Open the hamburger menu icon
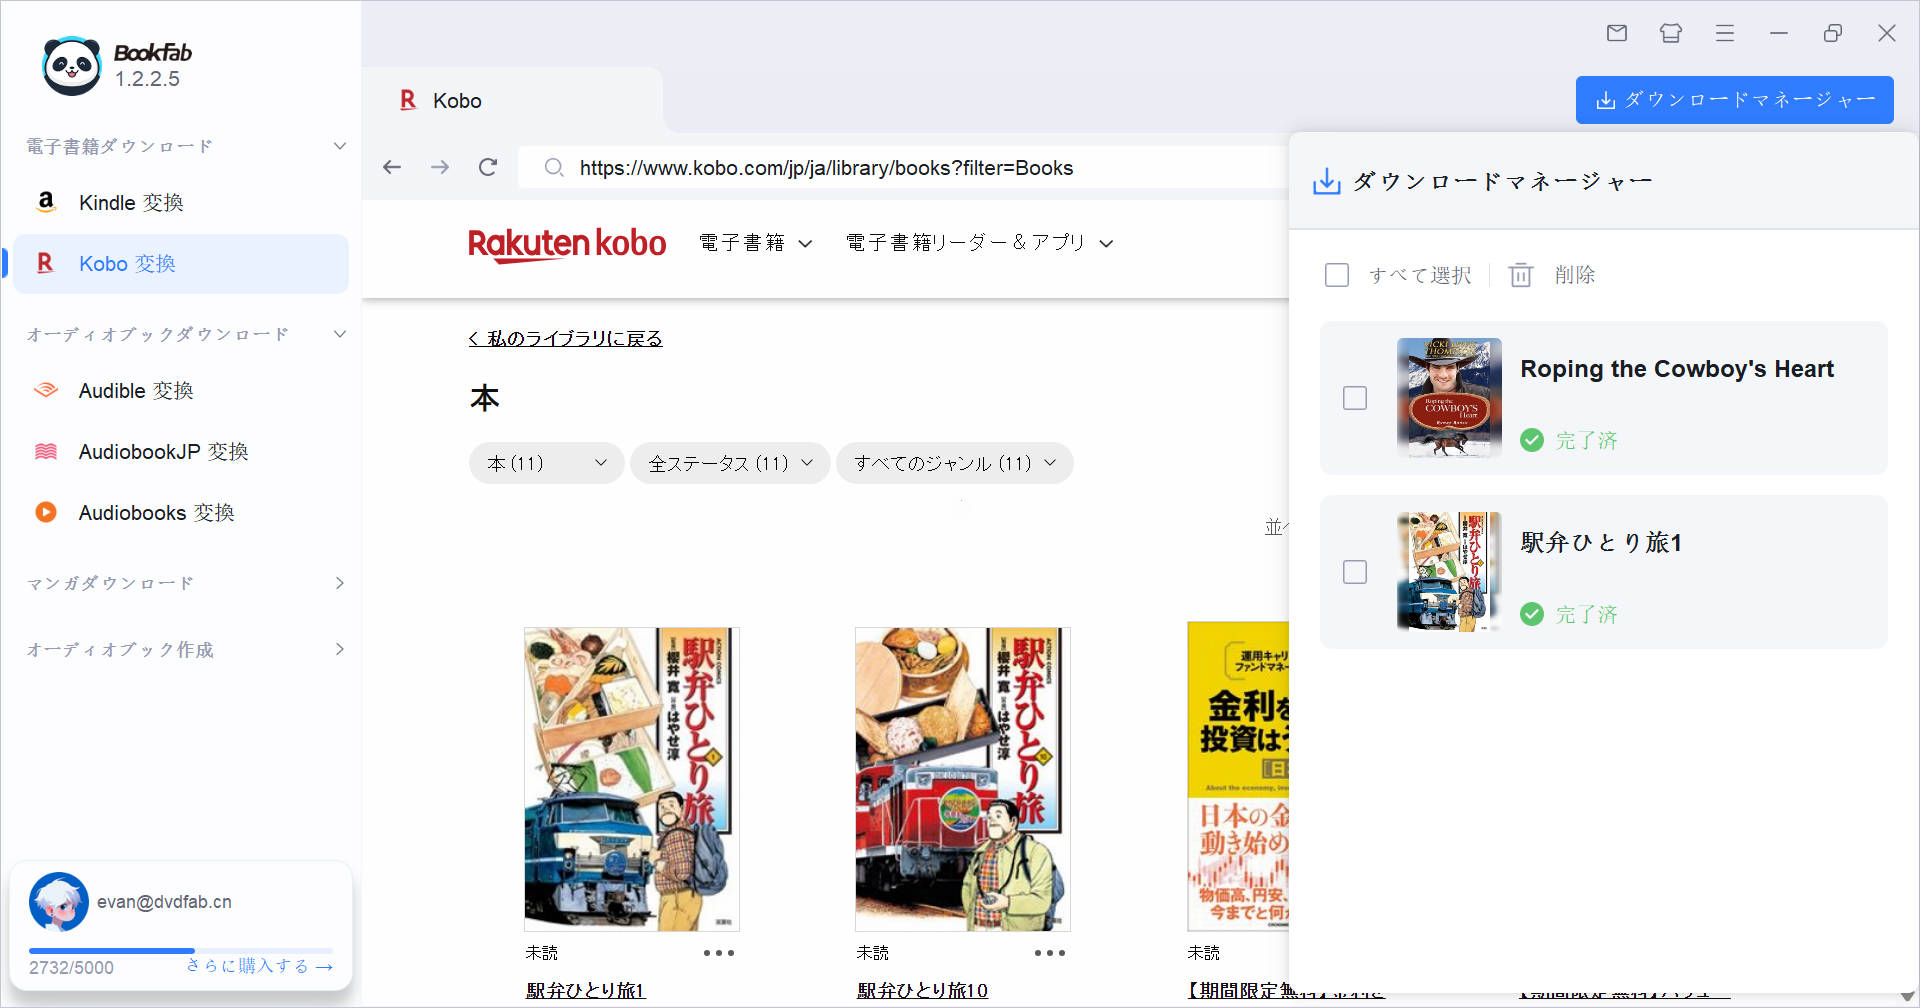The height and width of the screenshot is (1008, 1920). 1725,33
